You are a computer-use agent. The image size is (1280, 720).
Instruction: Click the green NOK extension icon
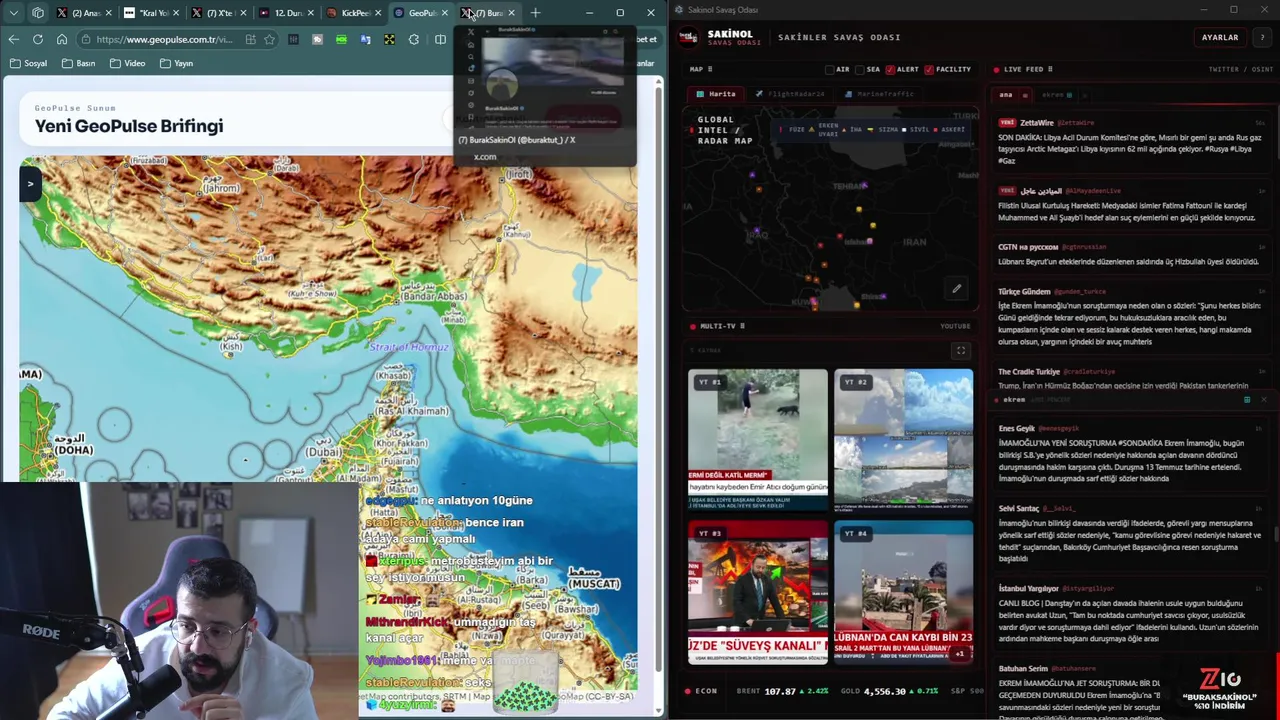click(x=341, y=39)
